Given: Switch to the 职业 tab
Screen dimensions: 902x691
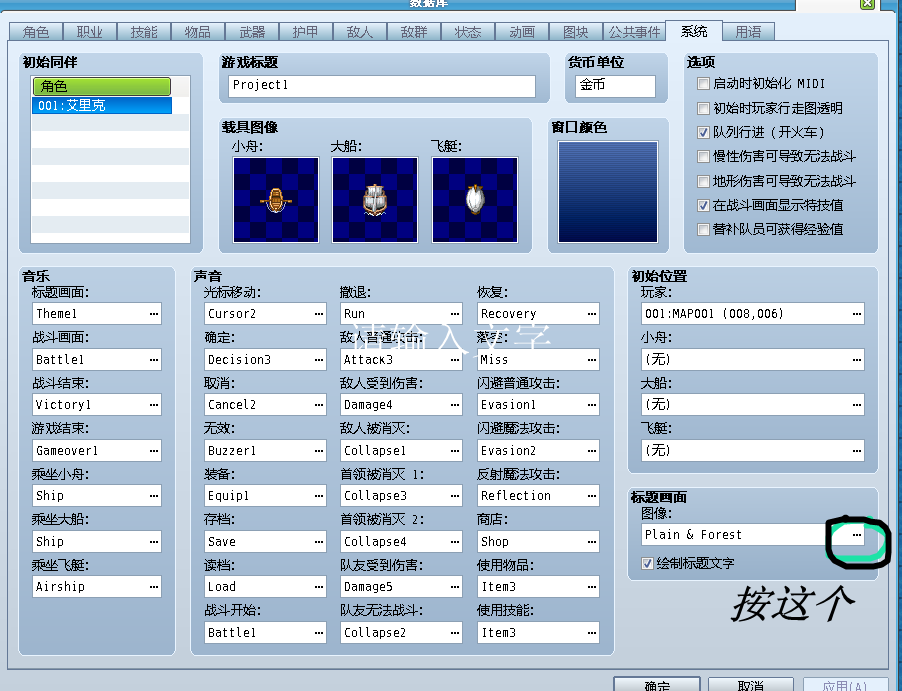Looking at the screenshot, I should (x=90, y=32).
